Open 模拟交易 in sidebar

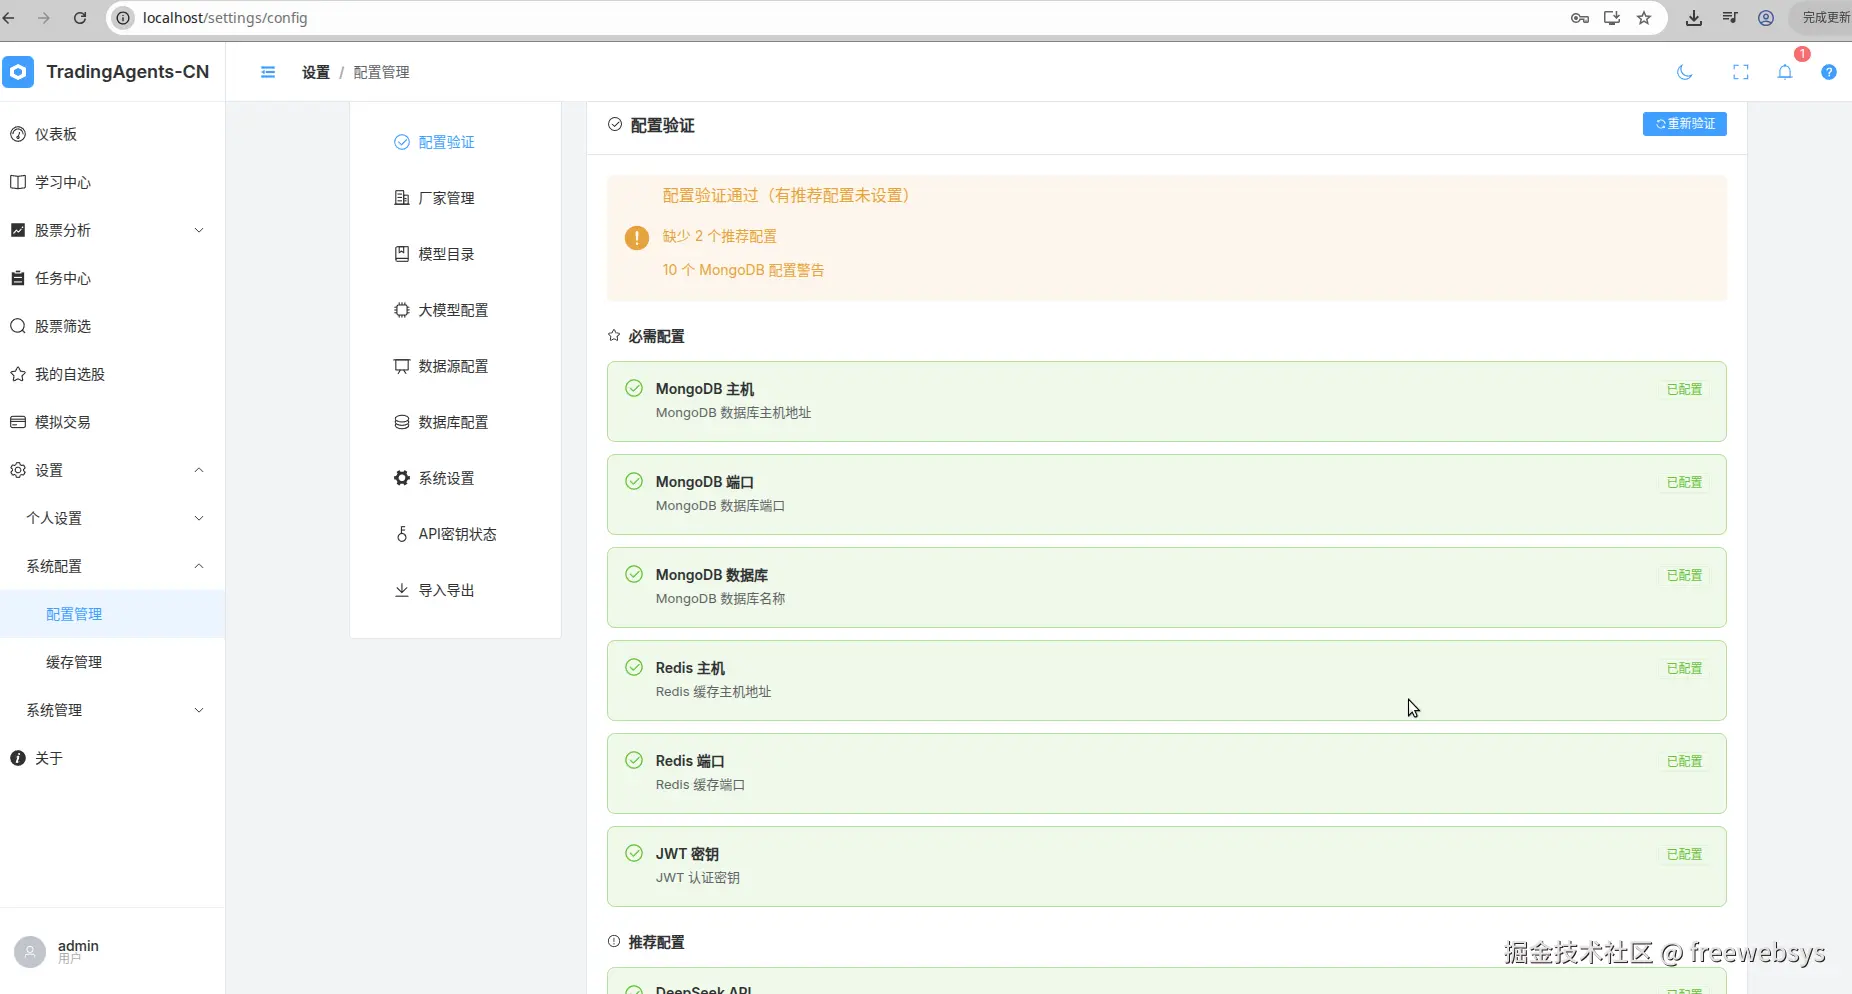point(112,422)
